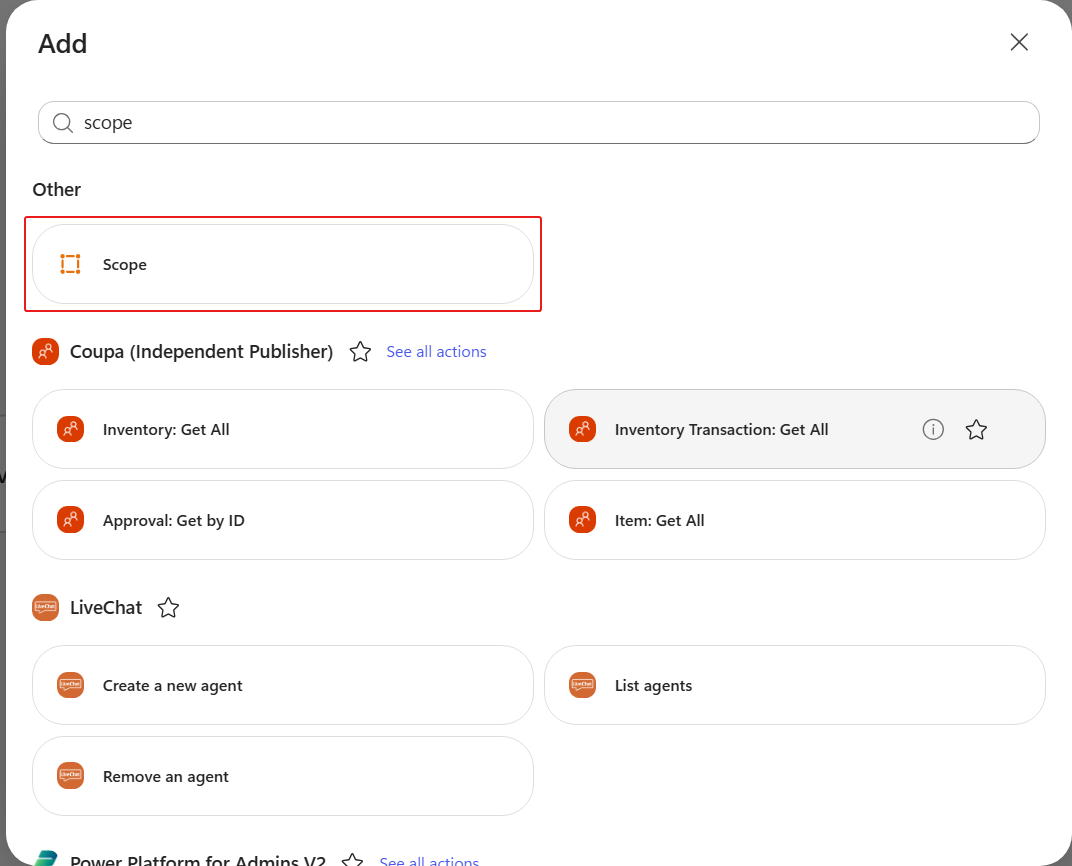Click the Create a new agent icon
Screen dimensions: 1072x866
(70, 685)
